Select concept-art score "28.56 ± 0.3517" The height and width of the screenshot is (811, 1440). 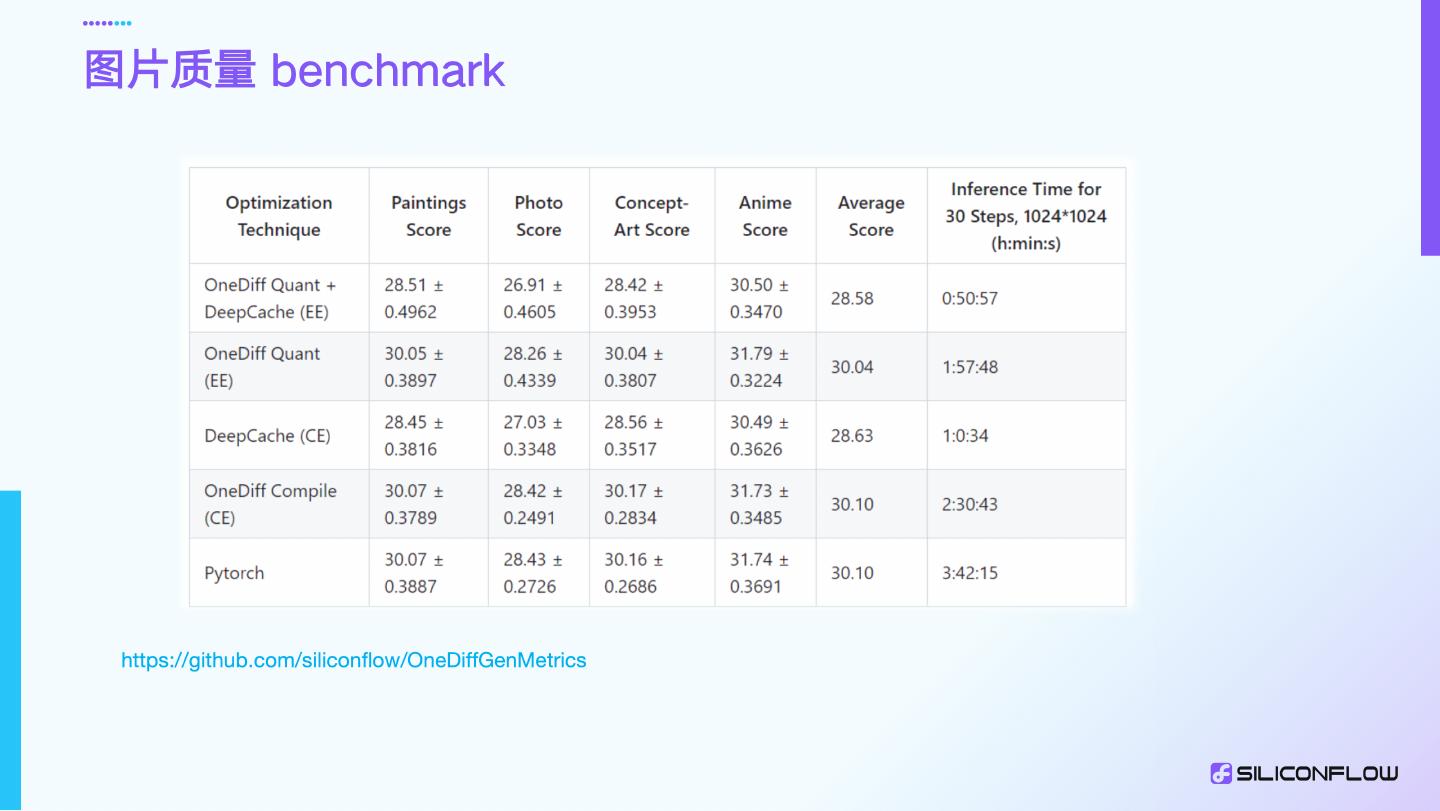(634, 435)
